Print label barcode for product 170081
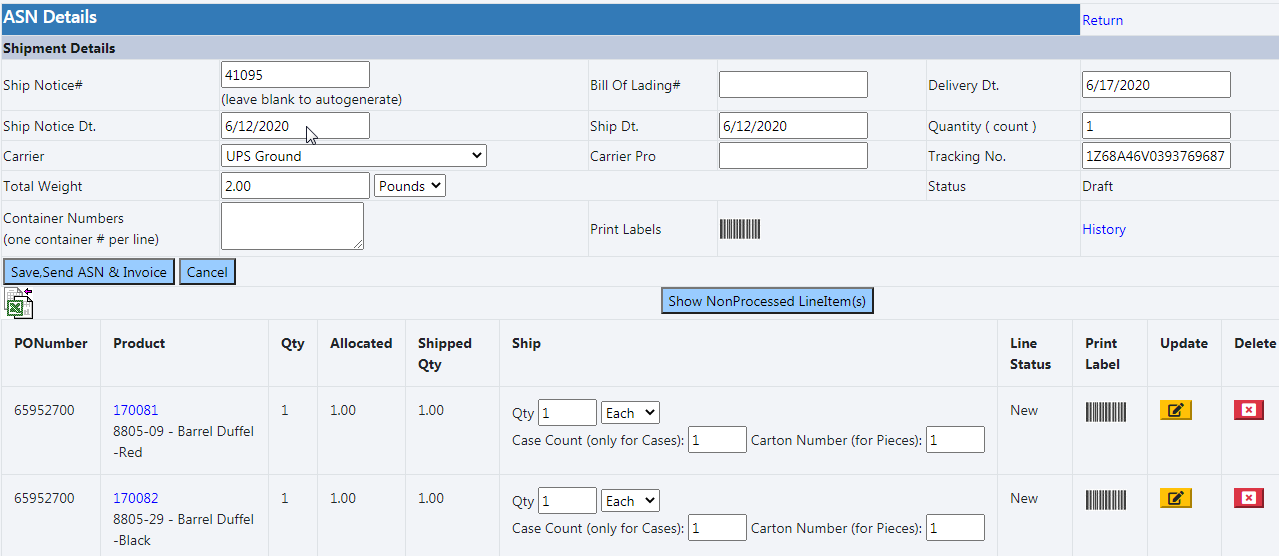The width and height of the screenshot is (1279, 556). 1105,411
